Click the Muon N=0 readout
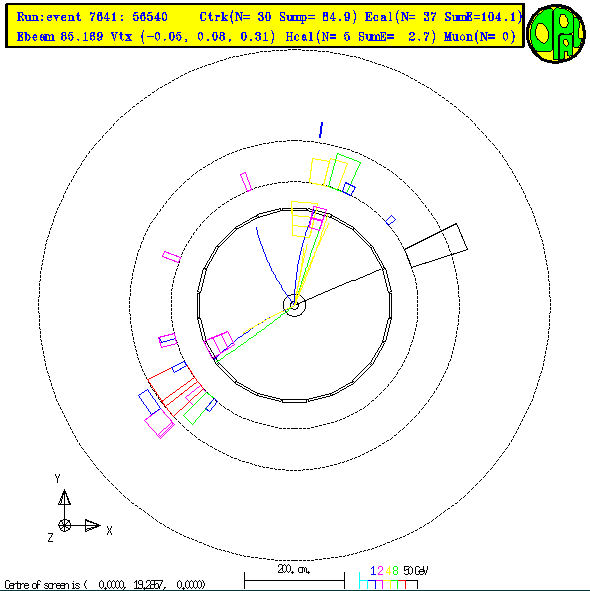 tap(480, 37)
